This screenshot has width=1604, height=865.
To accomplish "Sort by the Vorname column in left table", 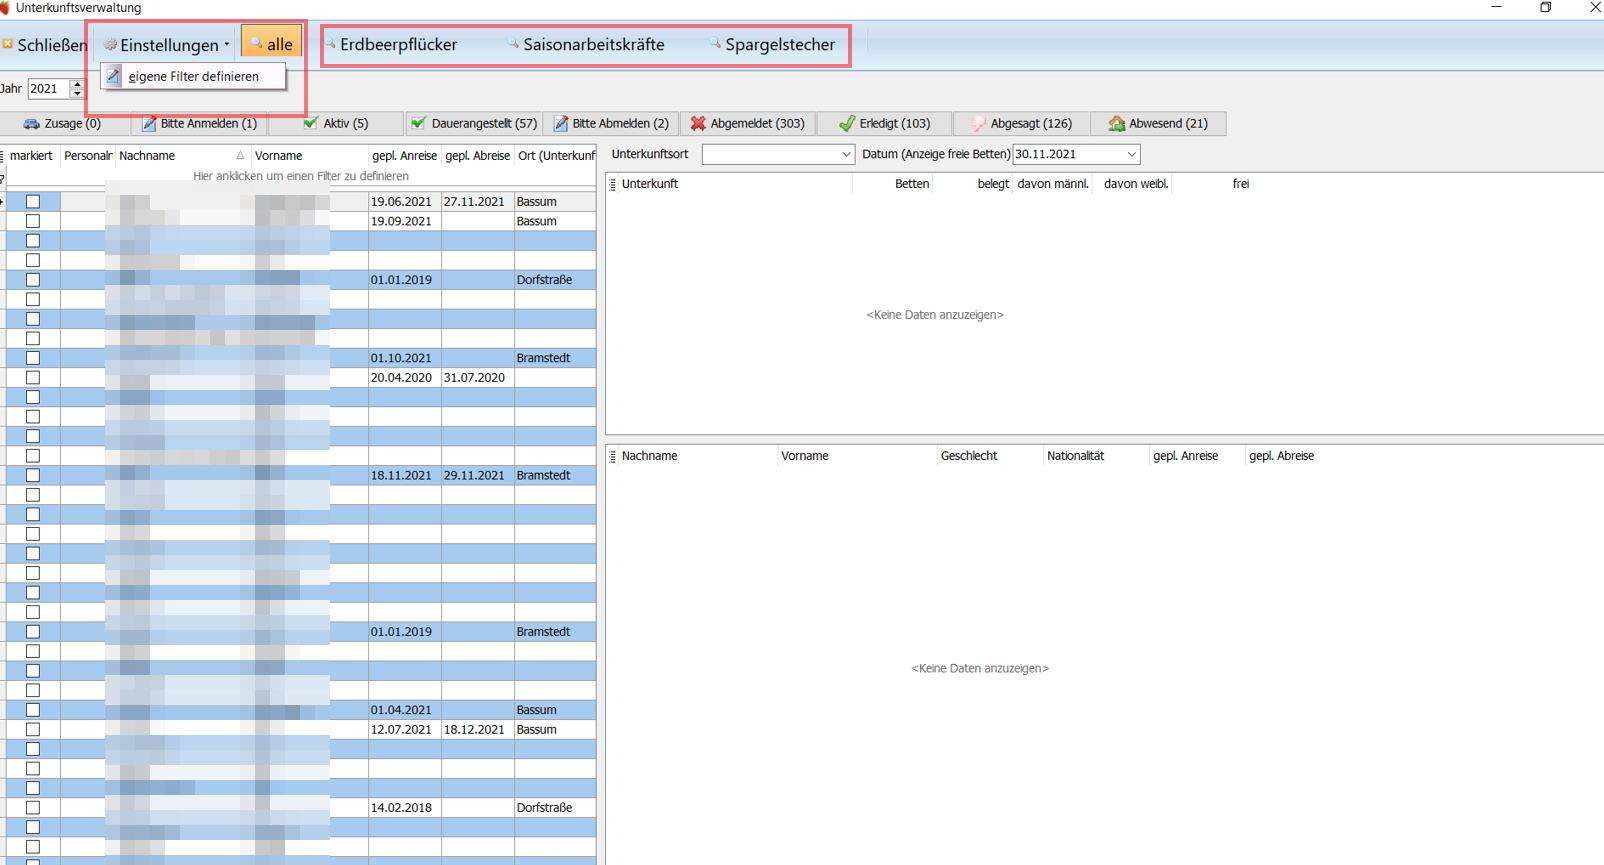I will pyautogui.click(x=309, y=156).
